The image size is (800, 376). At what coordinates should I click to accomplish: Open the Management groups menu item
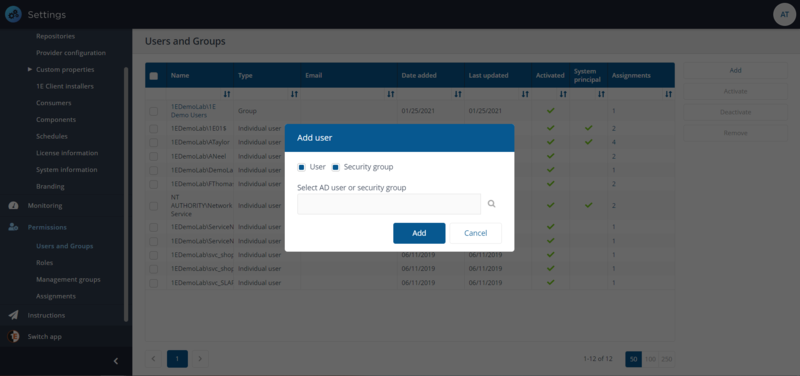click(x=68, y=280)
